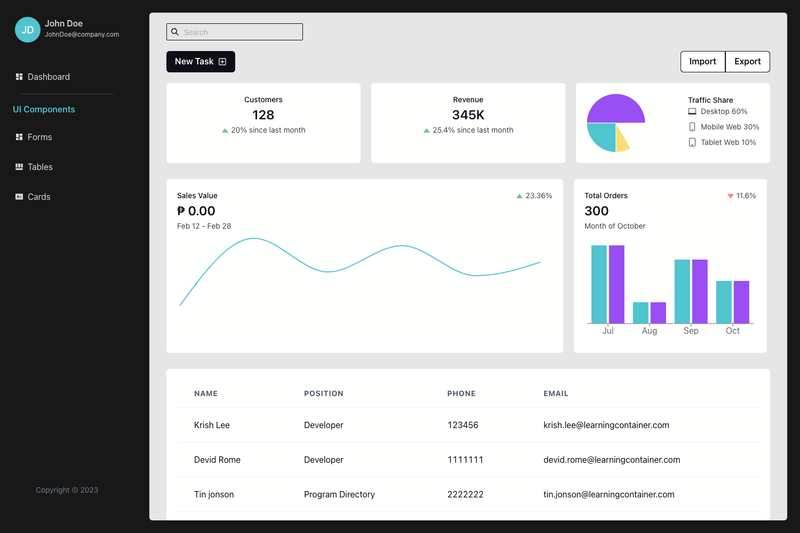Click the Cards sidebar icon
800x533 pixels.
click(x=19, y=196)
